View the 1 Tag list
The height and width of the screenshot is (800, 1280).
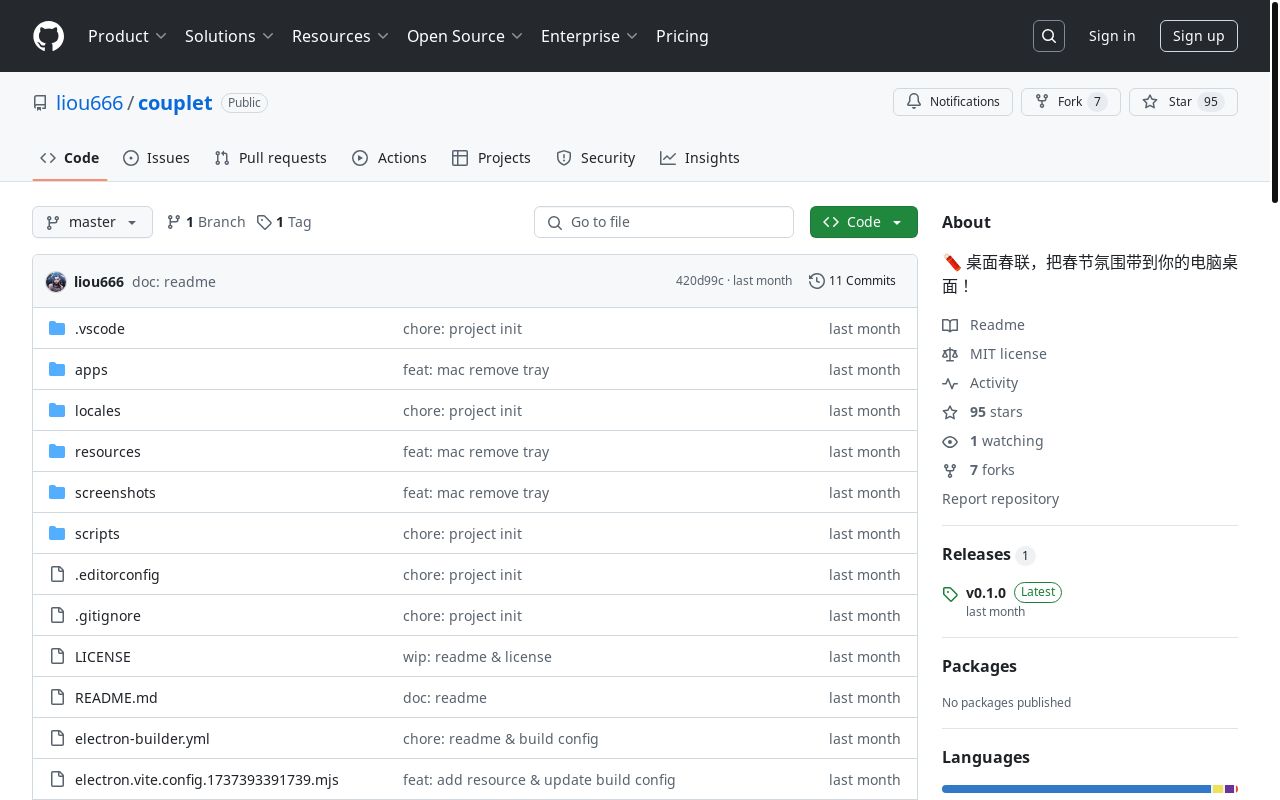284,222
